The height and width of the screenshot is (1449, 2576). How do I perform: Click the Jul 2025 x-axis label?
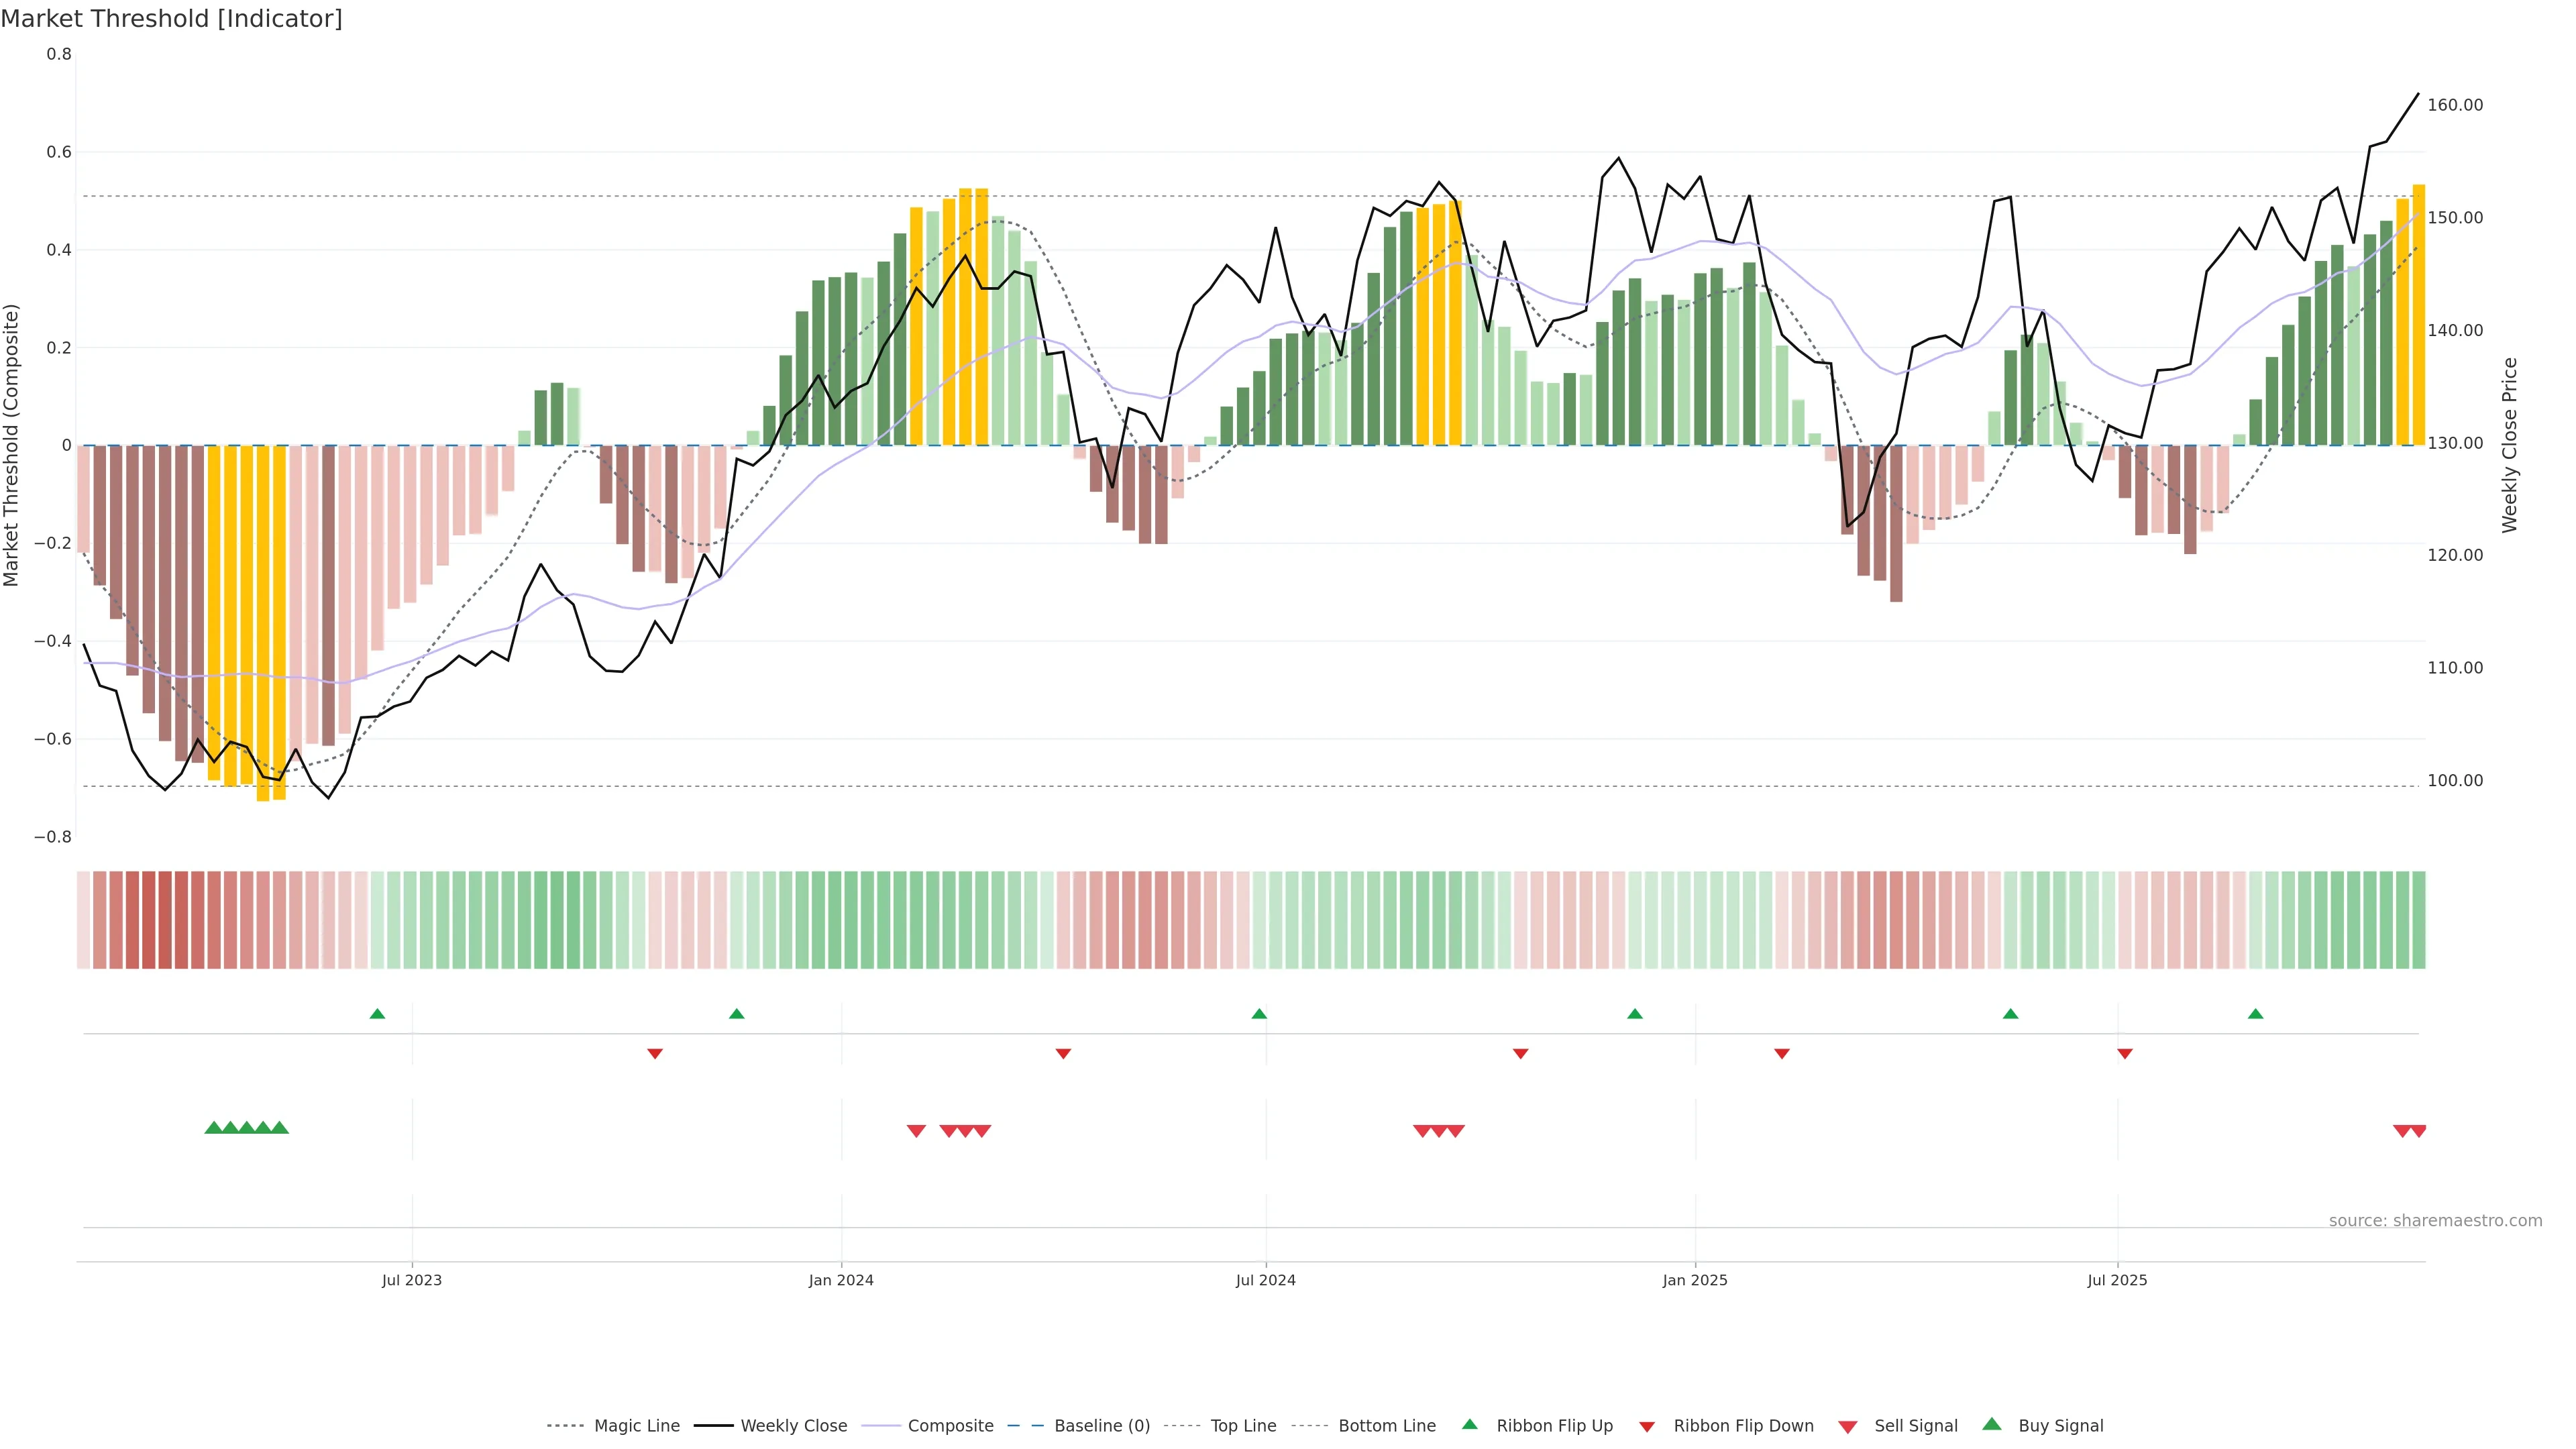(2117, 1280)
